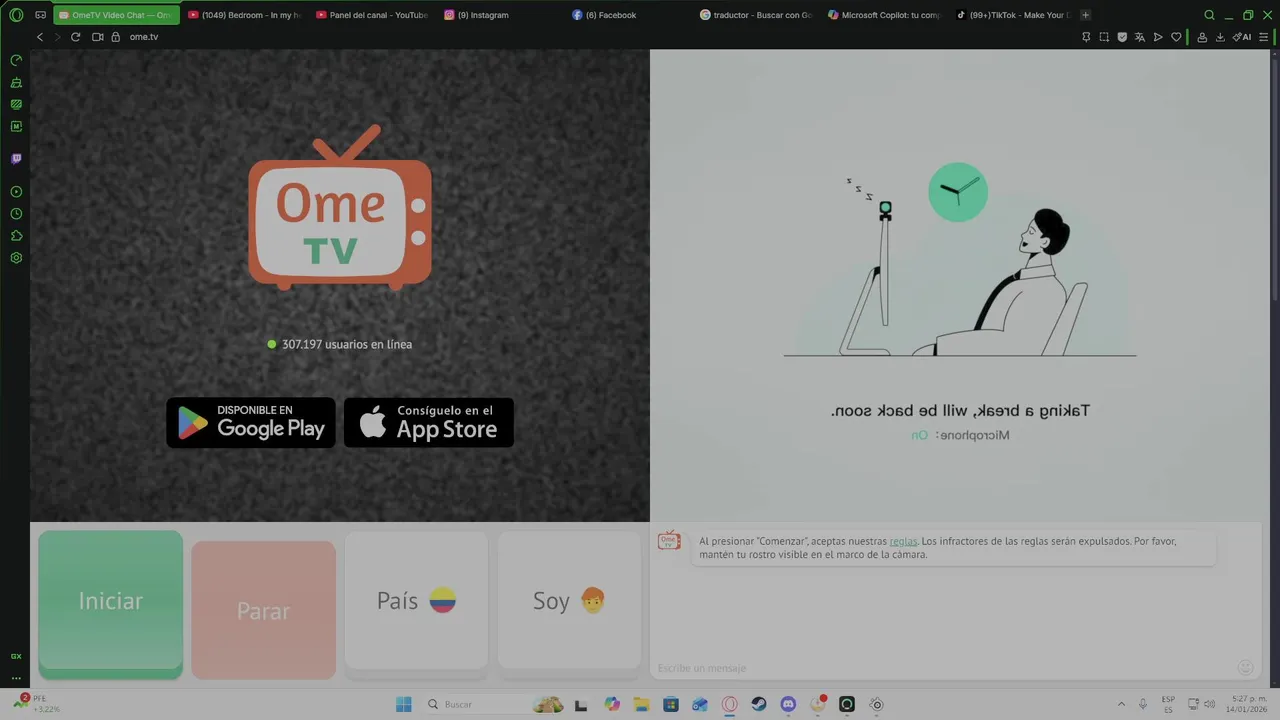Open the striped GX Mods sidebar icon
This screenshot has width=1280, height=720.
(16, 104)
